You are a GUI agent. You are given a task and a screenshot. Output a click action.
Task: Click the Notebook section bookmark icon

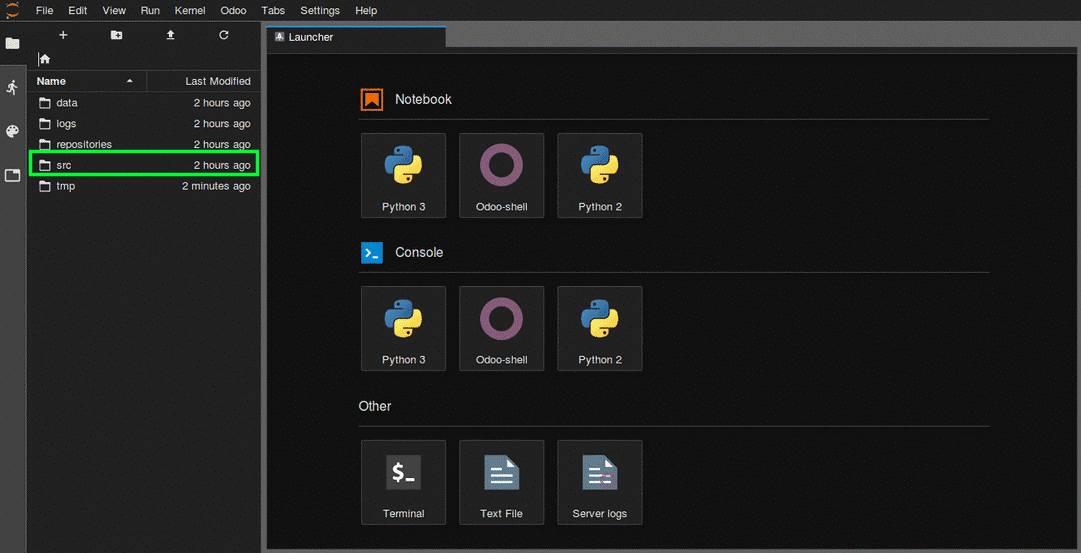coord(372,99)
